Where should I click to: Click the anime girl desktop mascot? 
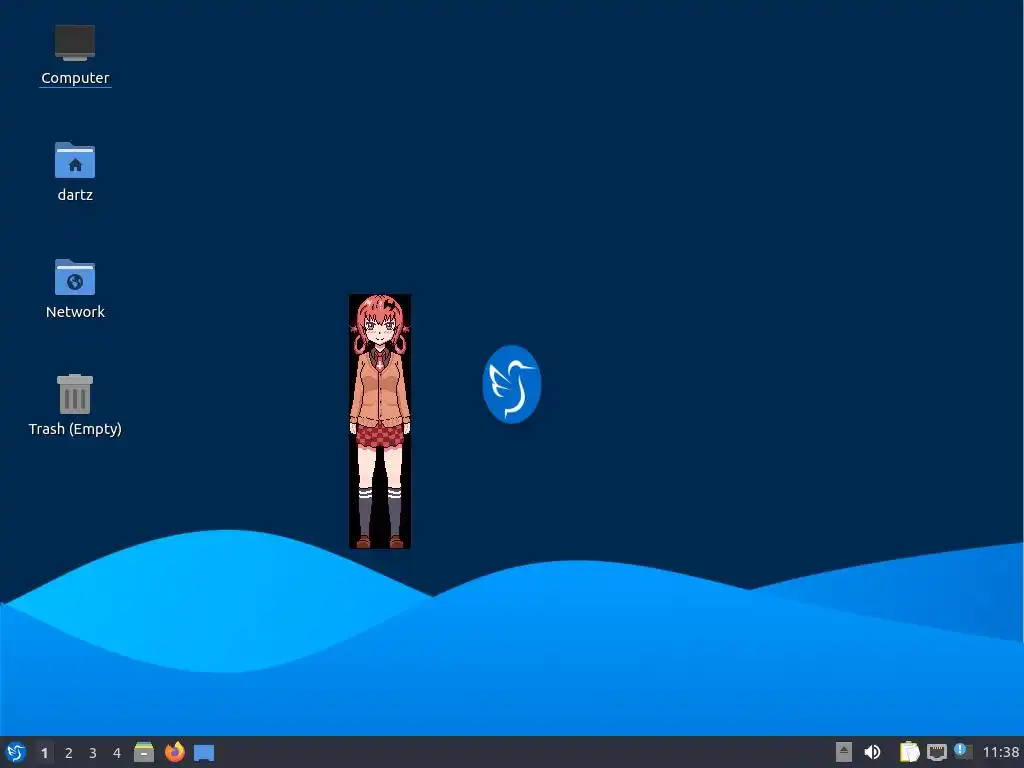379,421
